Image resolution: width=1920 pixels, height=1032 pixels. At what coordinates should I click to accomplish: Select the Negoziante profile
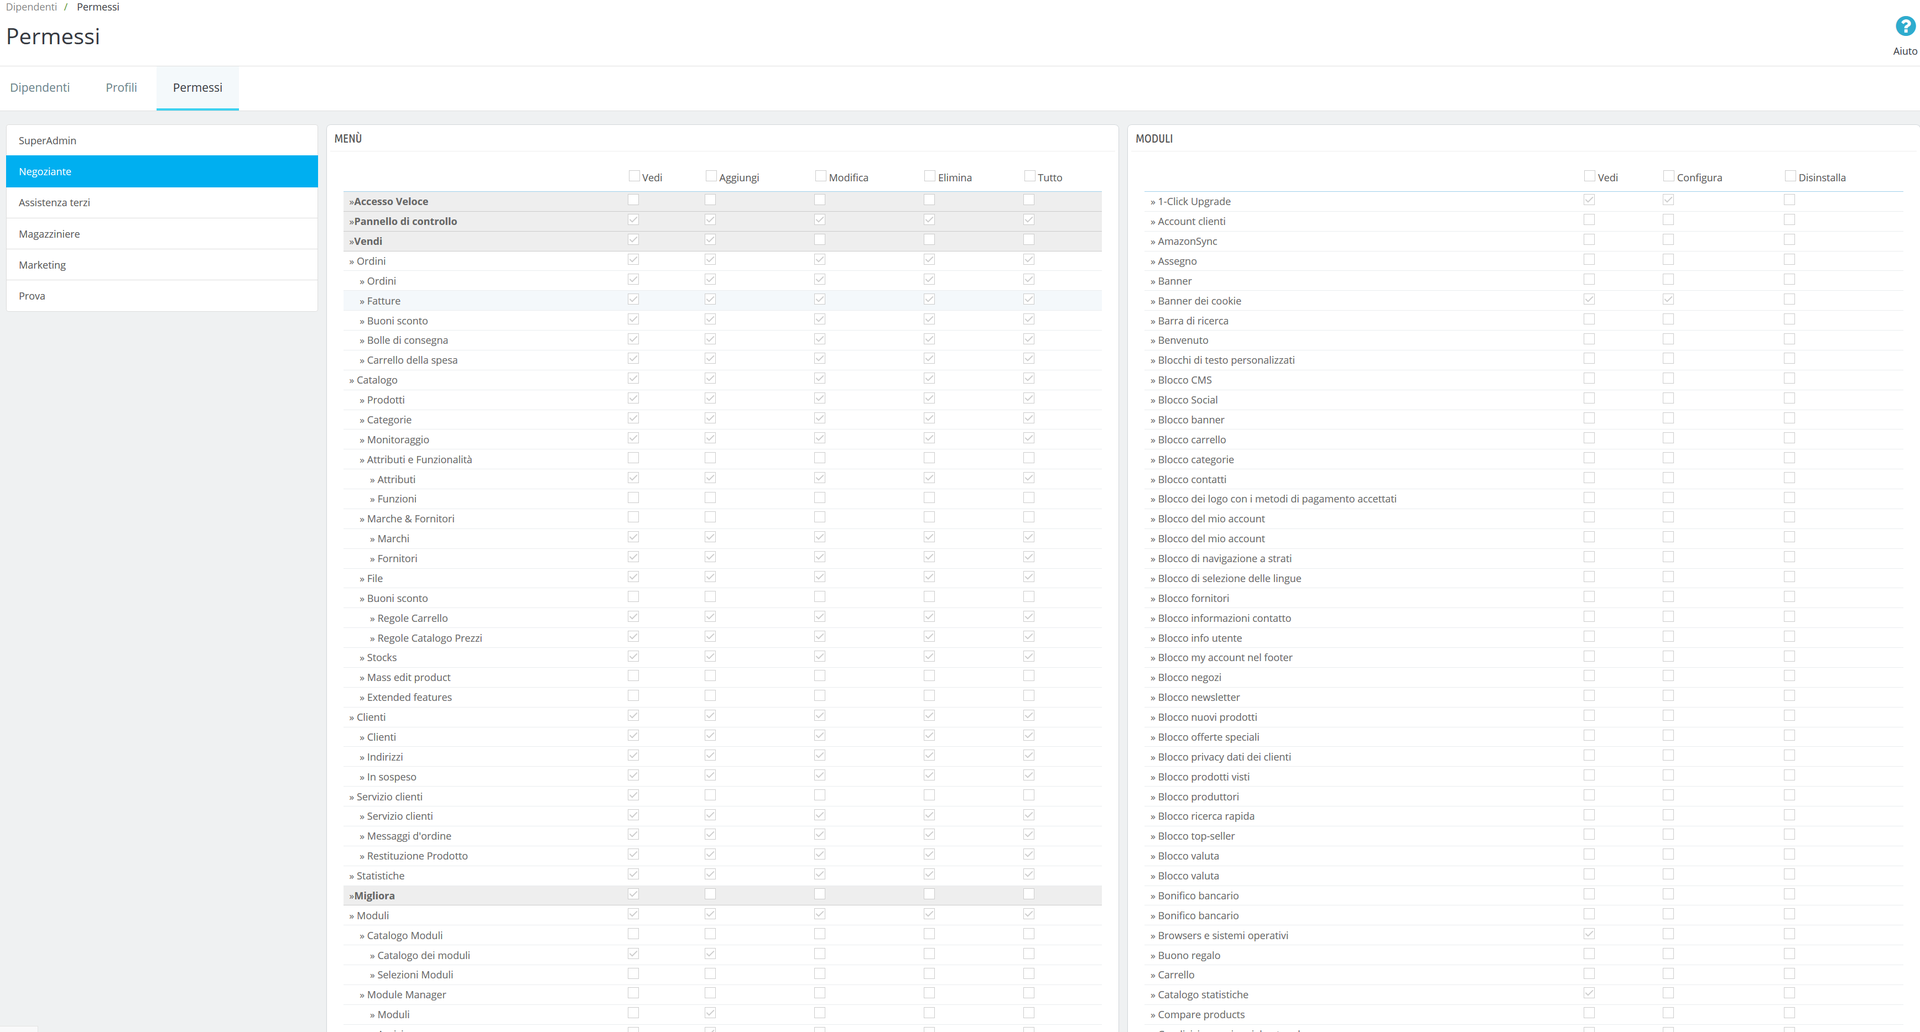(162, 172)
